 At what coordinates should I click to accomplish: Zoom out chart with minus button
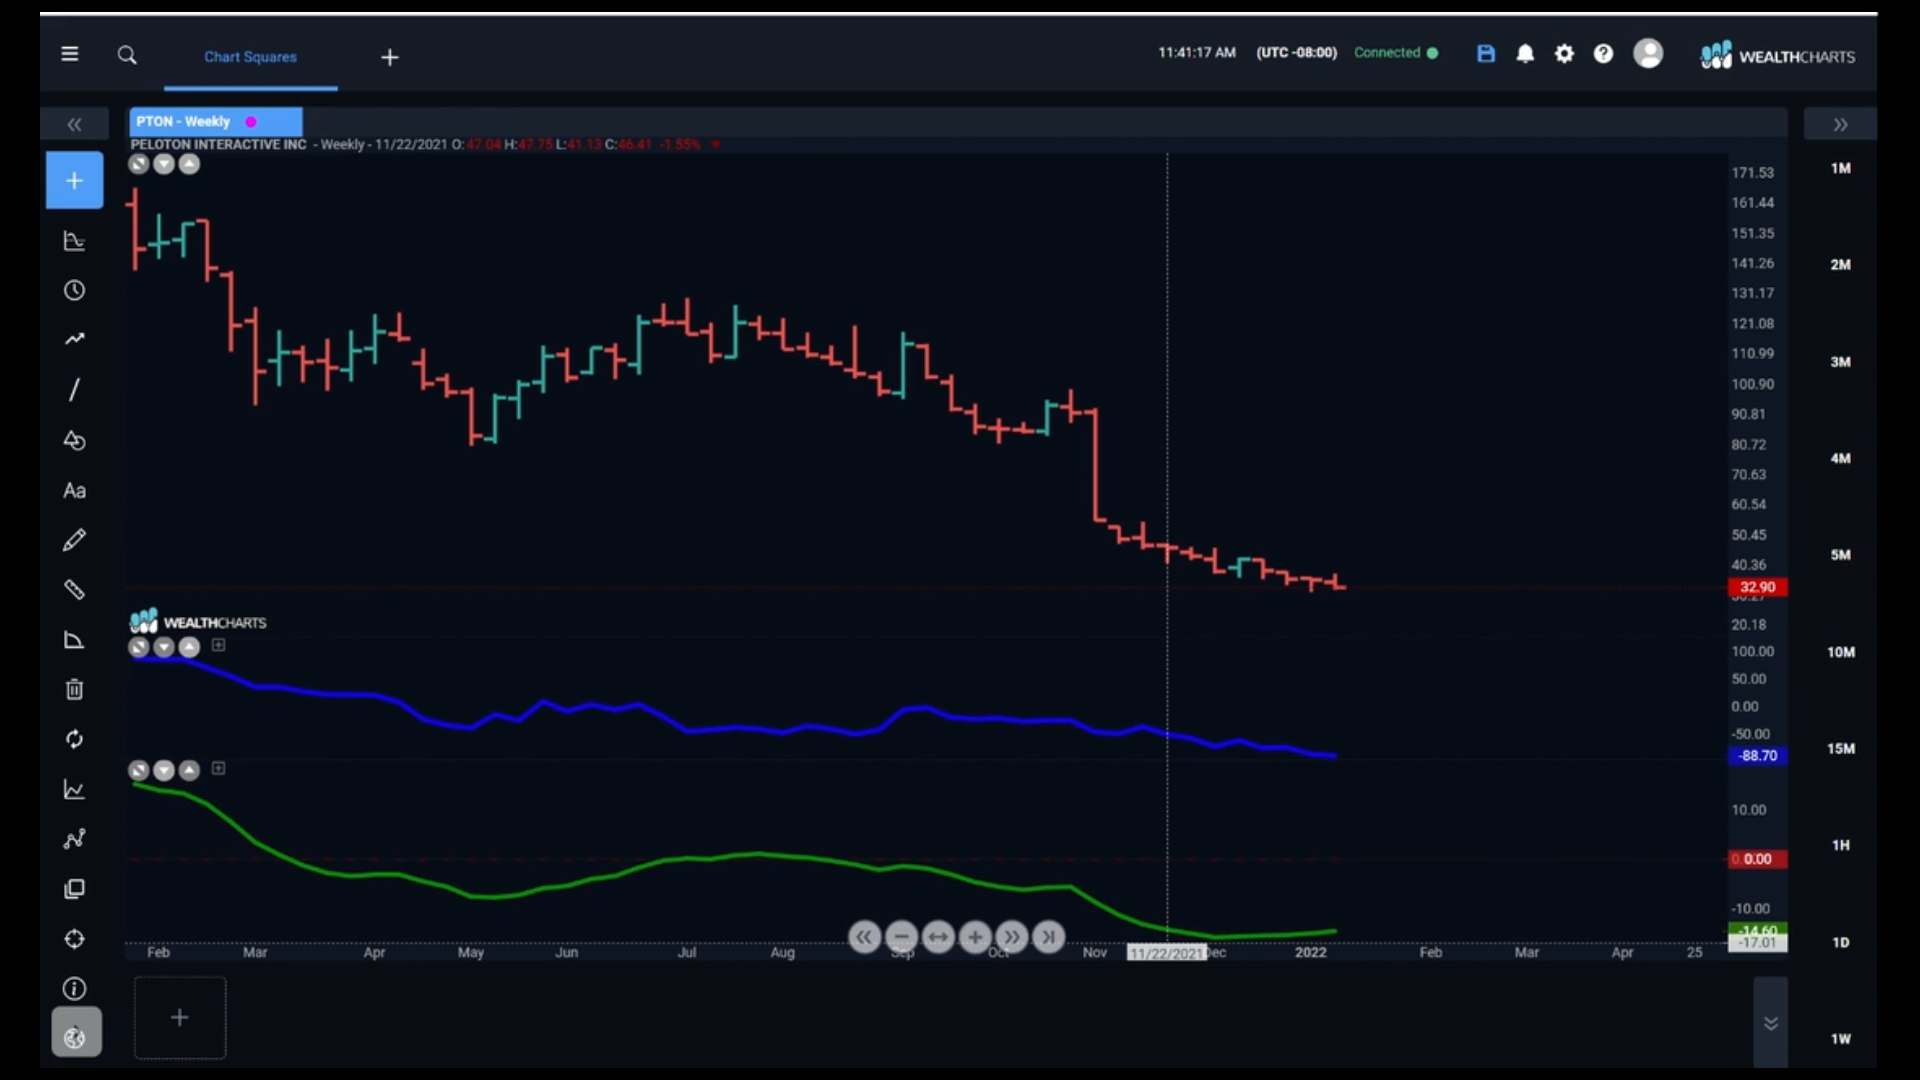[901, 937]
